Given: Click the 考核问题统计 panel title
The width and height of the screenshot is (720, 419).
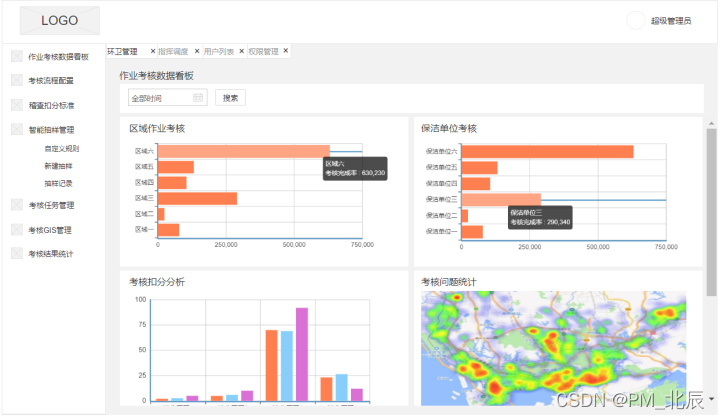Looking at the screenshot, I should point(449,282).
